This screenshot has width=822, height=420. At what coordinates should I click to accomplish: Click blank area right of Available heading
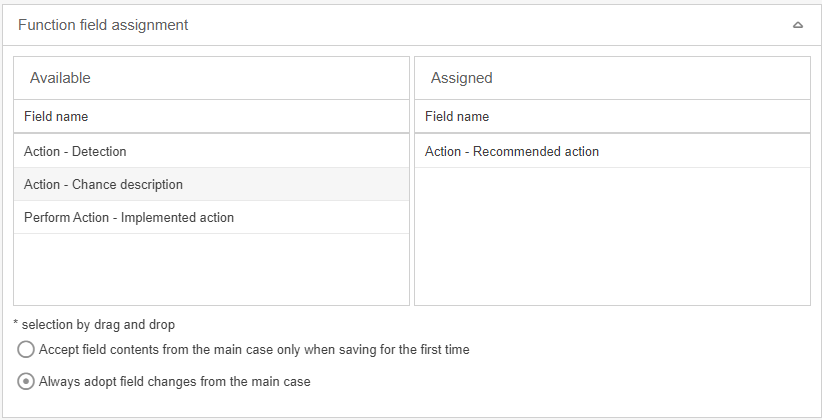(250, 78)
